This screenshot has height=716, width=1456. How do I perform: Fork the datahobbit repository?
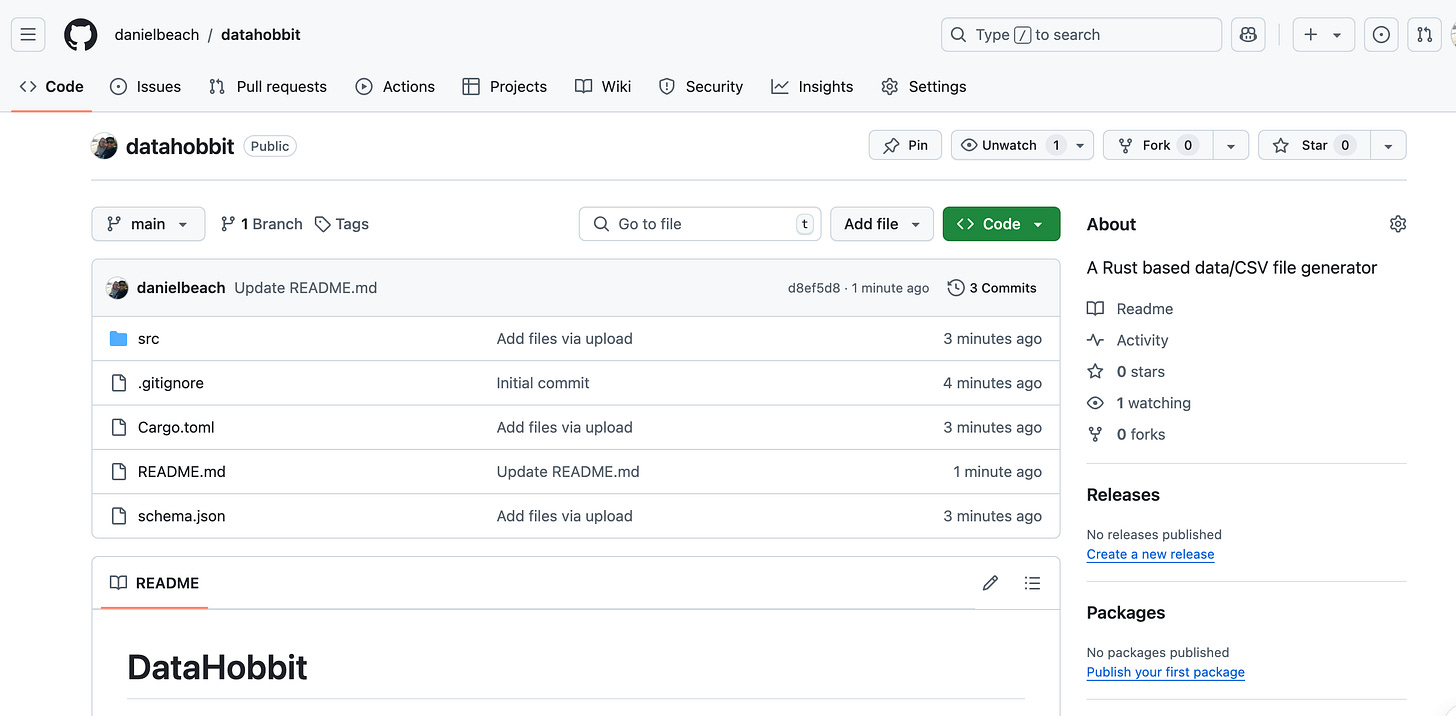(x=1158, y=146)
